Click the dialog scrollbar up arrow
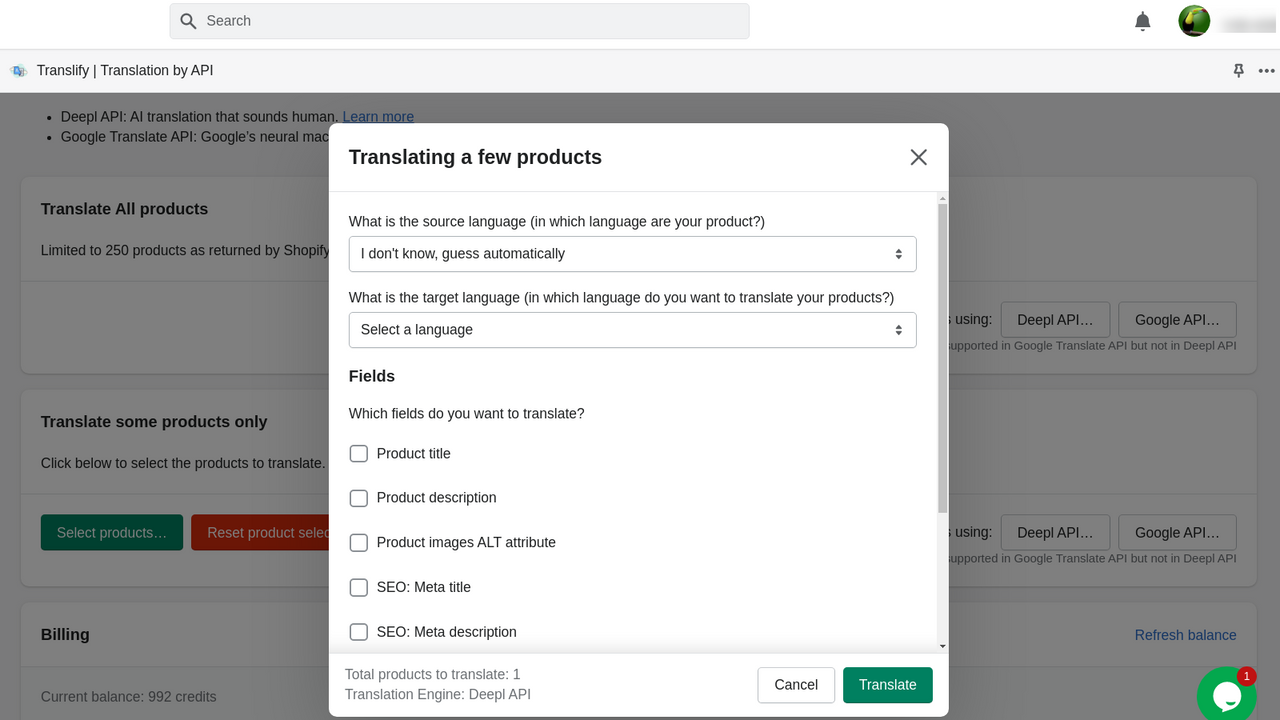The height and width of the screenshot is (720, 1280). tap(942, 198)
